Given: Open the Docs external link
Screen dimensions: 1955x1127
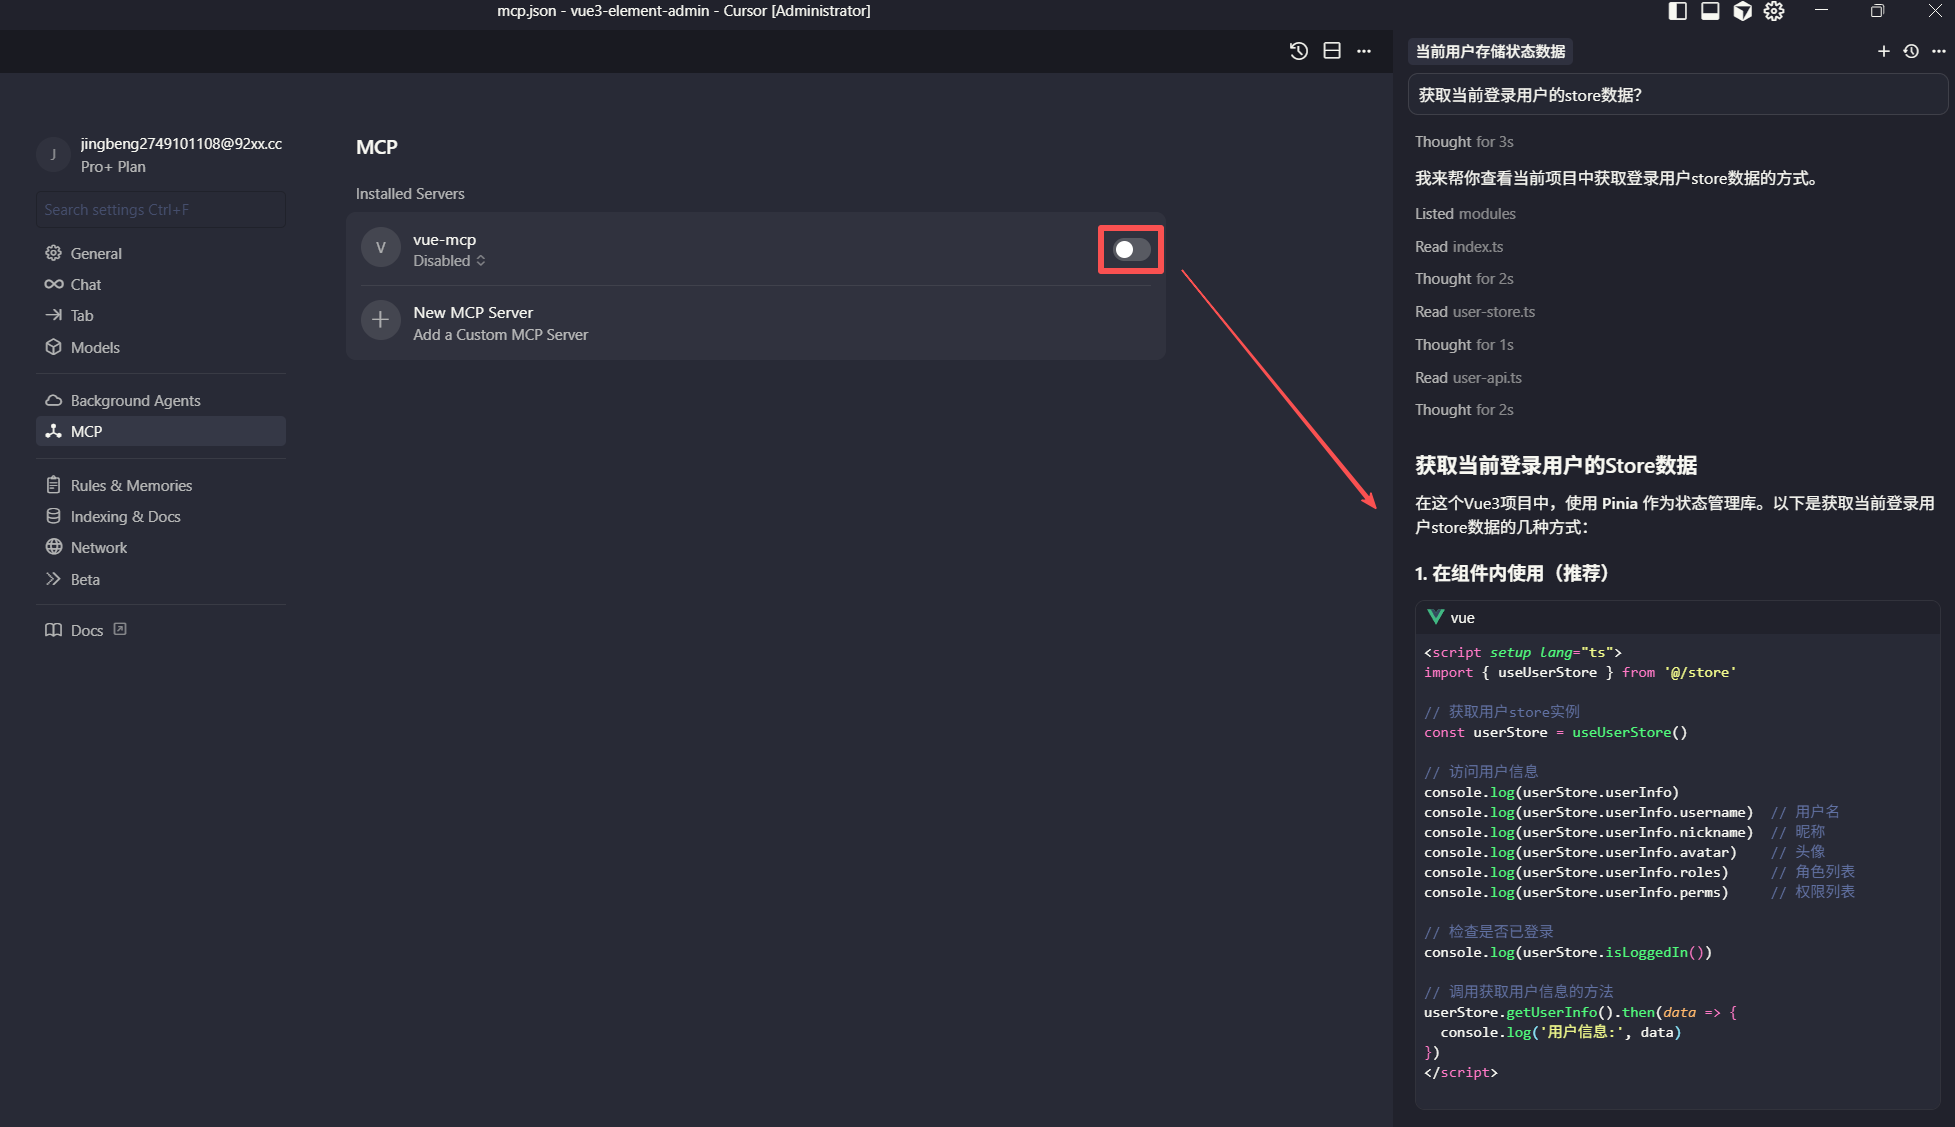Looking at the screenshot, I should [87, 630].
